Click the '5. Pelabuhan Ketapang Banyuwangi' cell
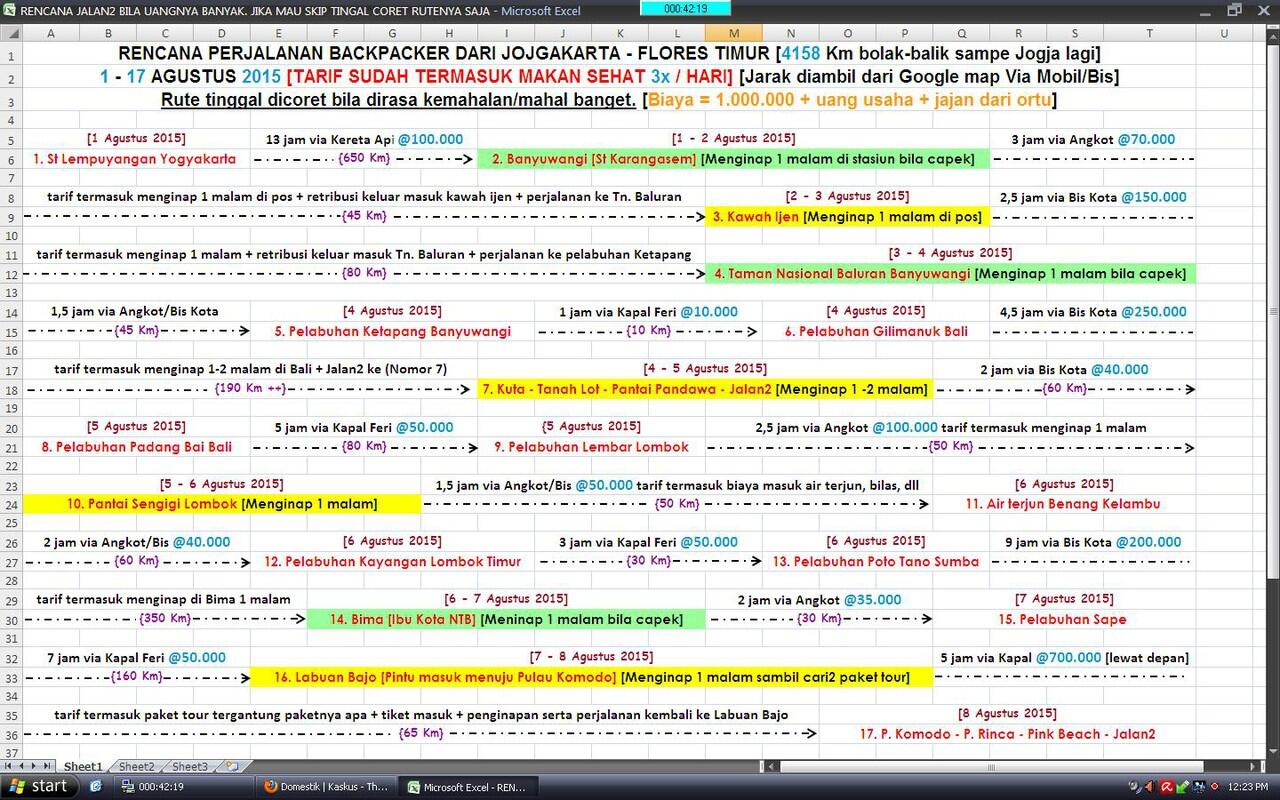The width and height of the screenshot is (1280, 800). tap(392, 332)
